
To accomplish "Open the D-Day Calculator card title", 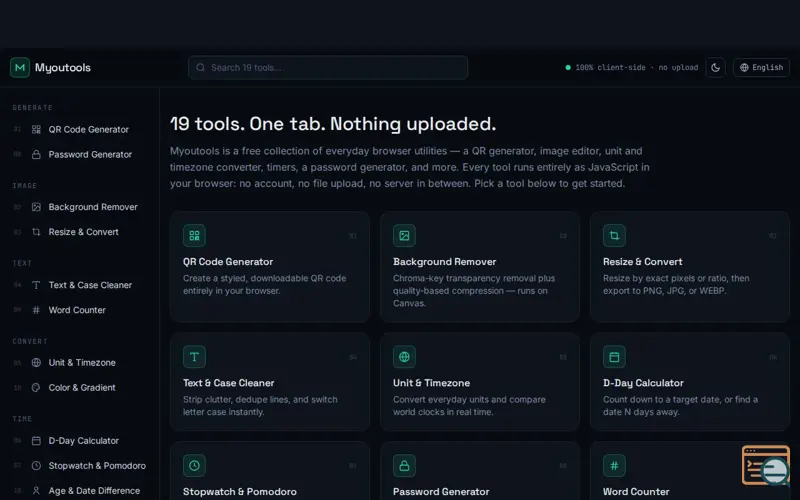I will 643,383.
